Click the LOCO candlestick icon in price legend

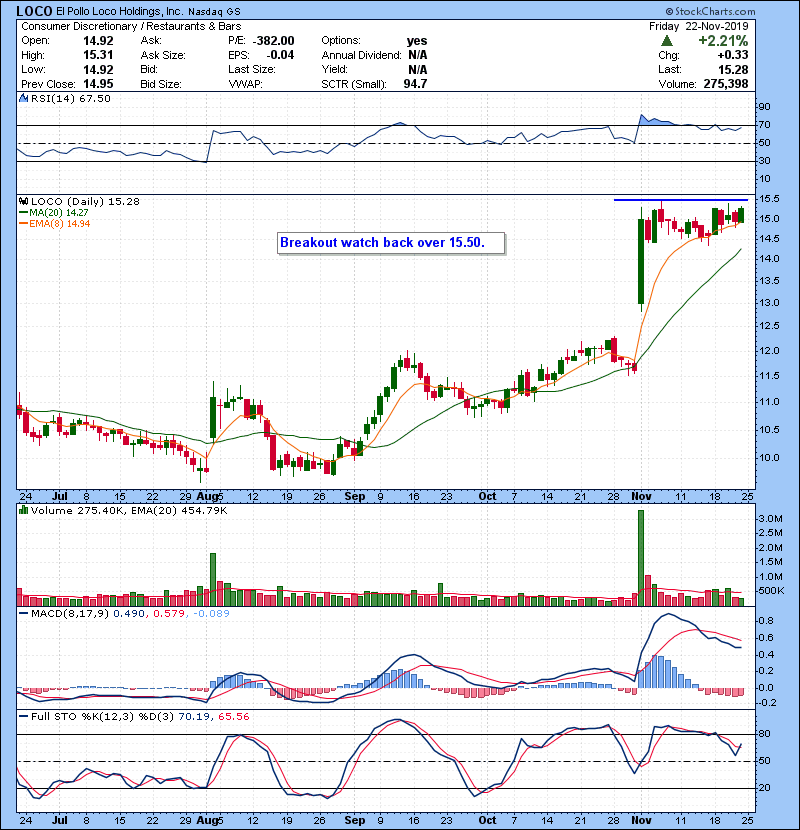click(x=23, y=202)
